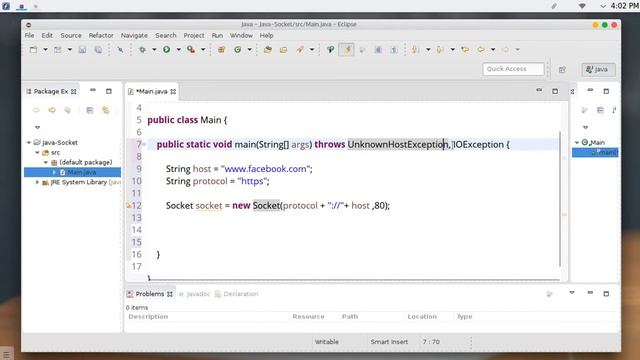
Task: Click the Back navigation arrow icon
Action: tap(481, 49)
